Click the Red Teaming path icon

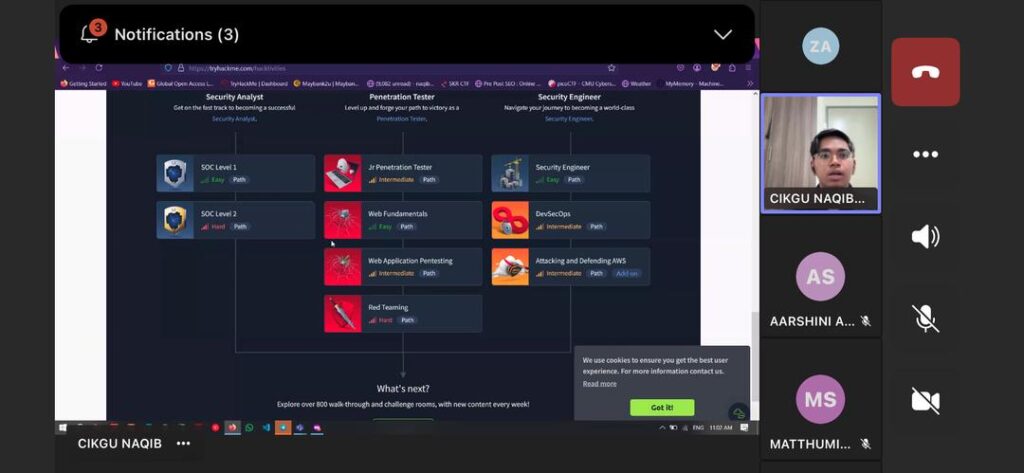342,313
